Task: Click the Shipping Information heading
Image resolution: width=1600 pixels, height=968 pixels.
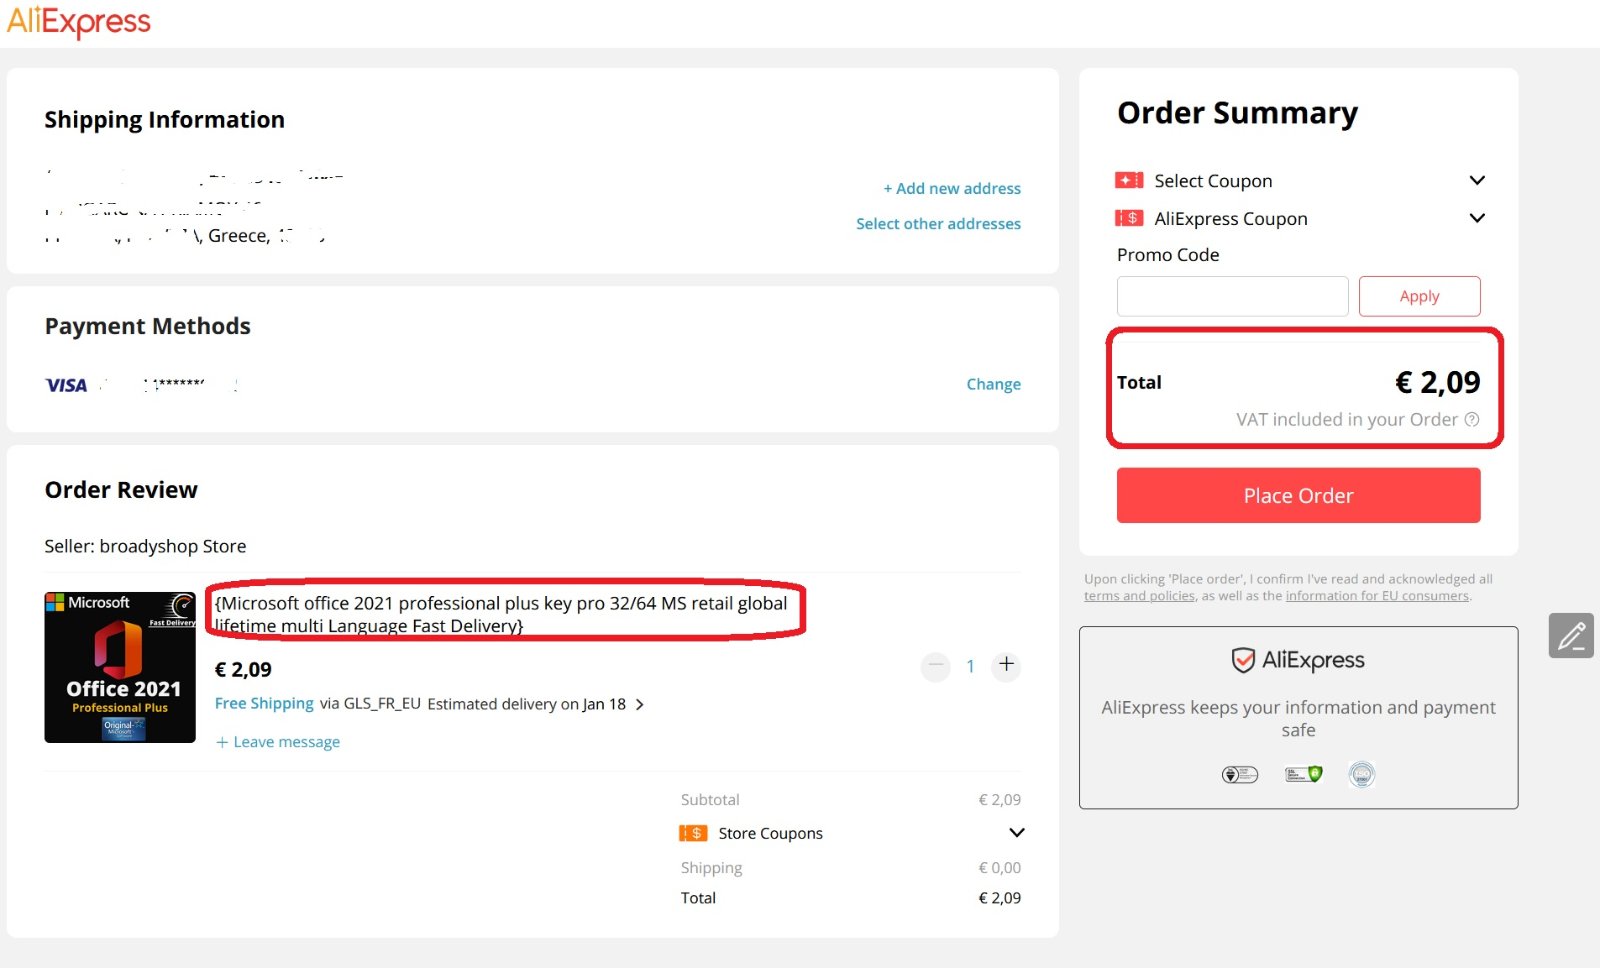Action: coord(164,120)
